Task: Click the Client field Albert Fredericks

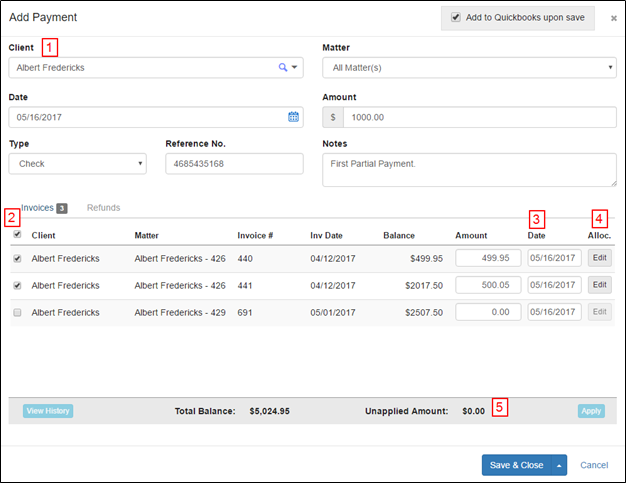Action: 156,67
